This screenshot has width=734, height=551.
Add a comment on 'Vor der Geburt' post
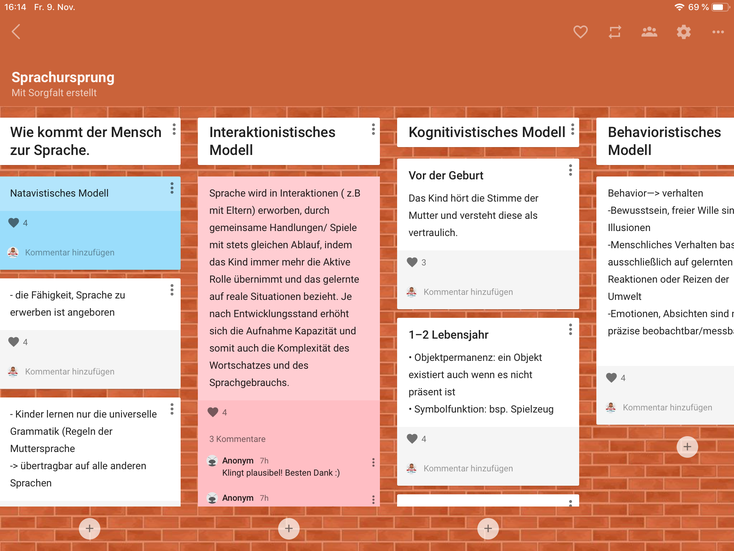[468, 292]
